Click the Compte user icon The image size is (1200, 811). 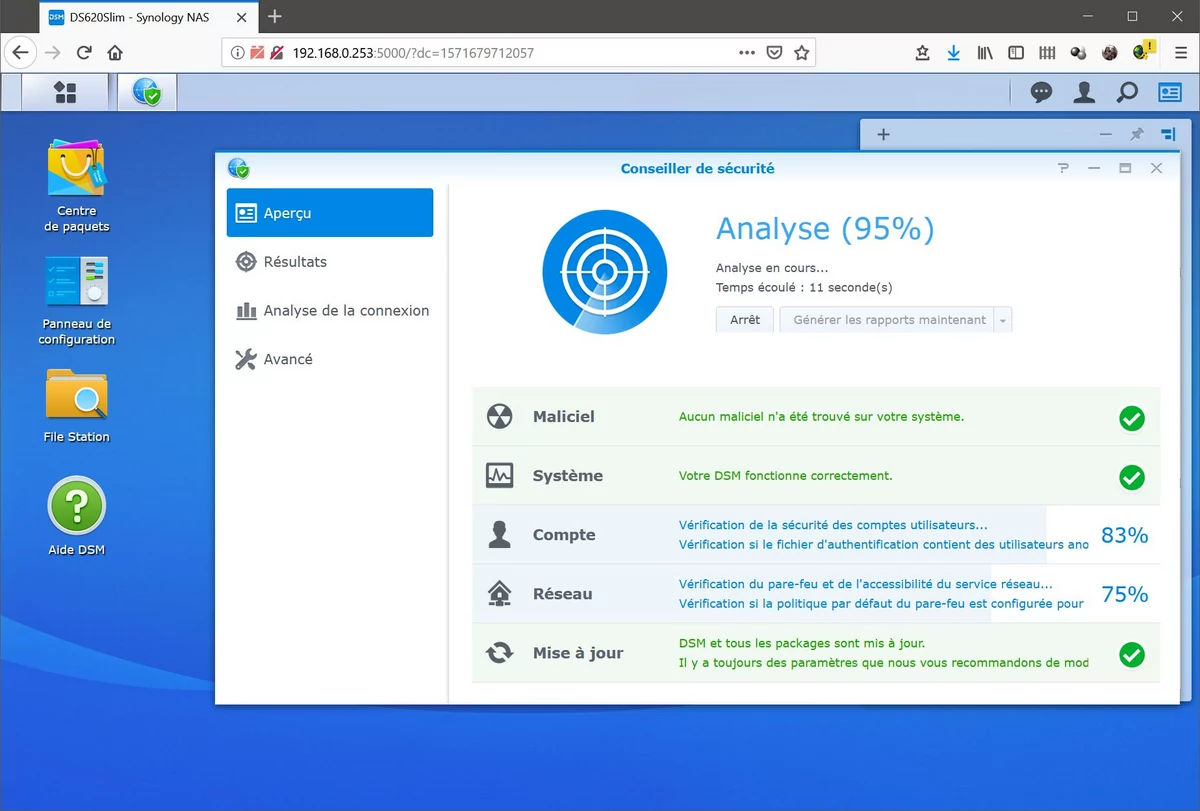pyautogui.click(x=499, y=535)
